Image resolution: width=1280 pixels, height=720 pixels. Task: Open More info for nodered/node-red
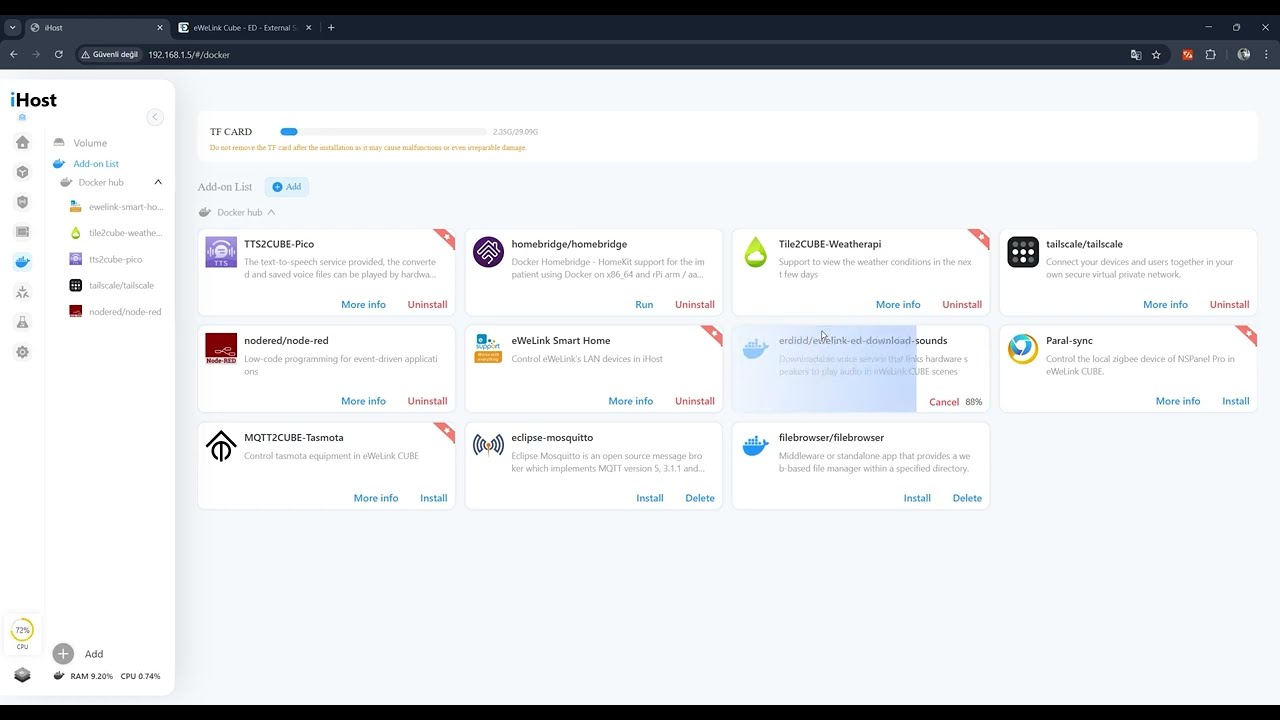[x=363, y=402]
